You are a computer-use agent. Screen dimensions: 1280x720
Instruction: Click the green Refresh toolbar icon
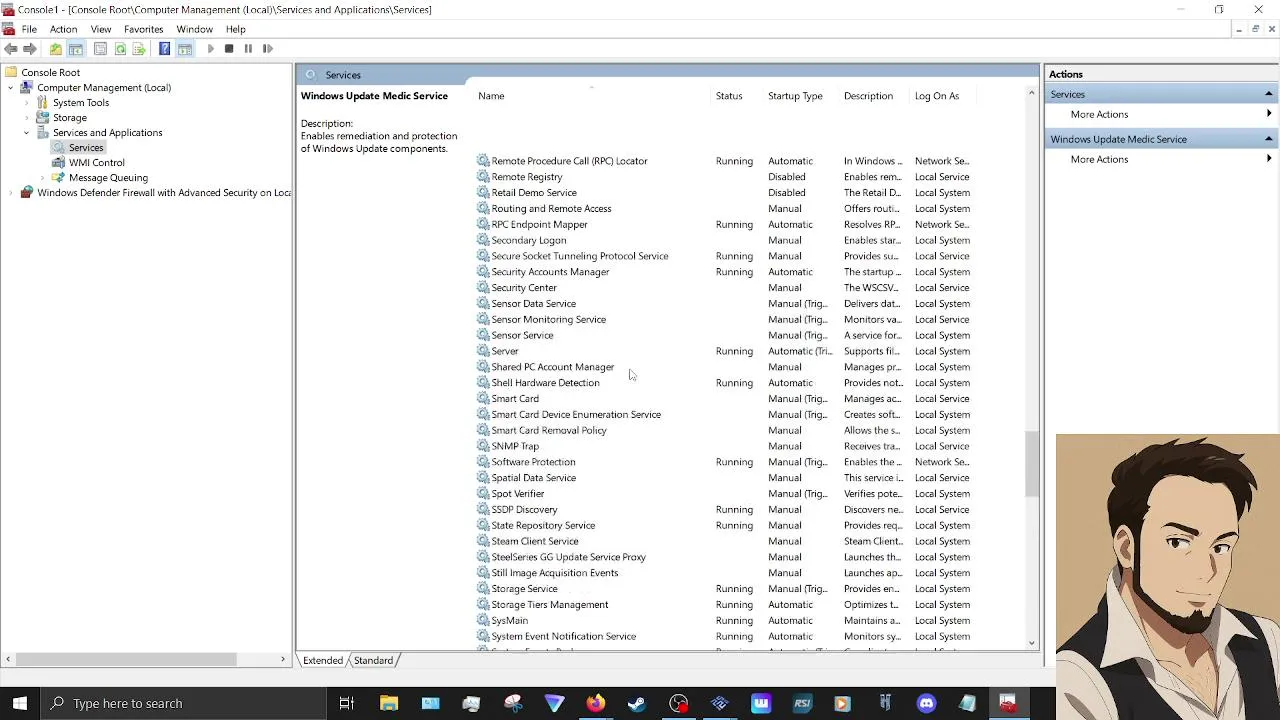(x=120, y=48)
